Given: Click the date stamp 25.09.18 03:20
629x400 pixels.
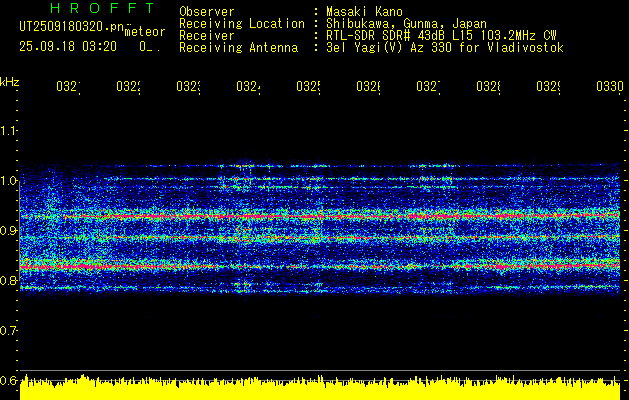Looking at the screenshot, I should pyautogui.click(x=68, y=46).
